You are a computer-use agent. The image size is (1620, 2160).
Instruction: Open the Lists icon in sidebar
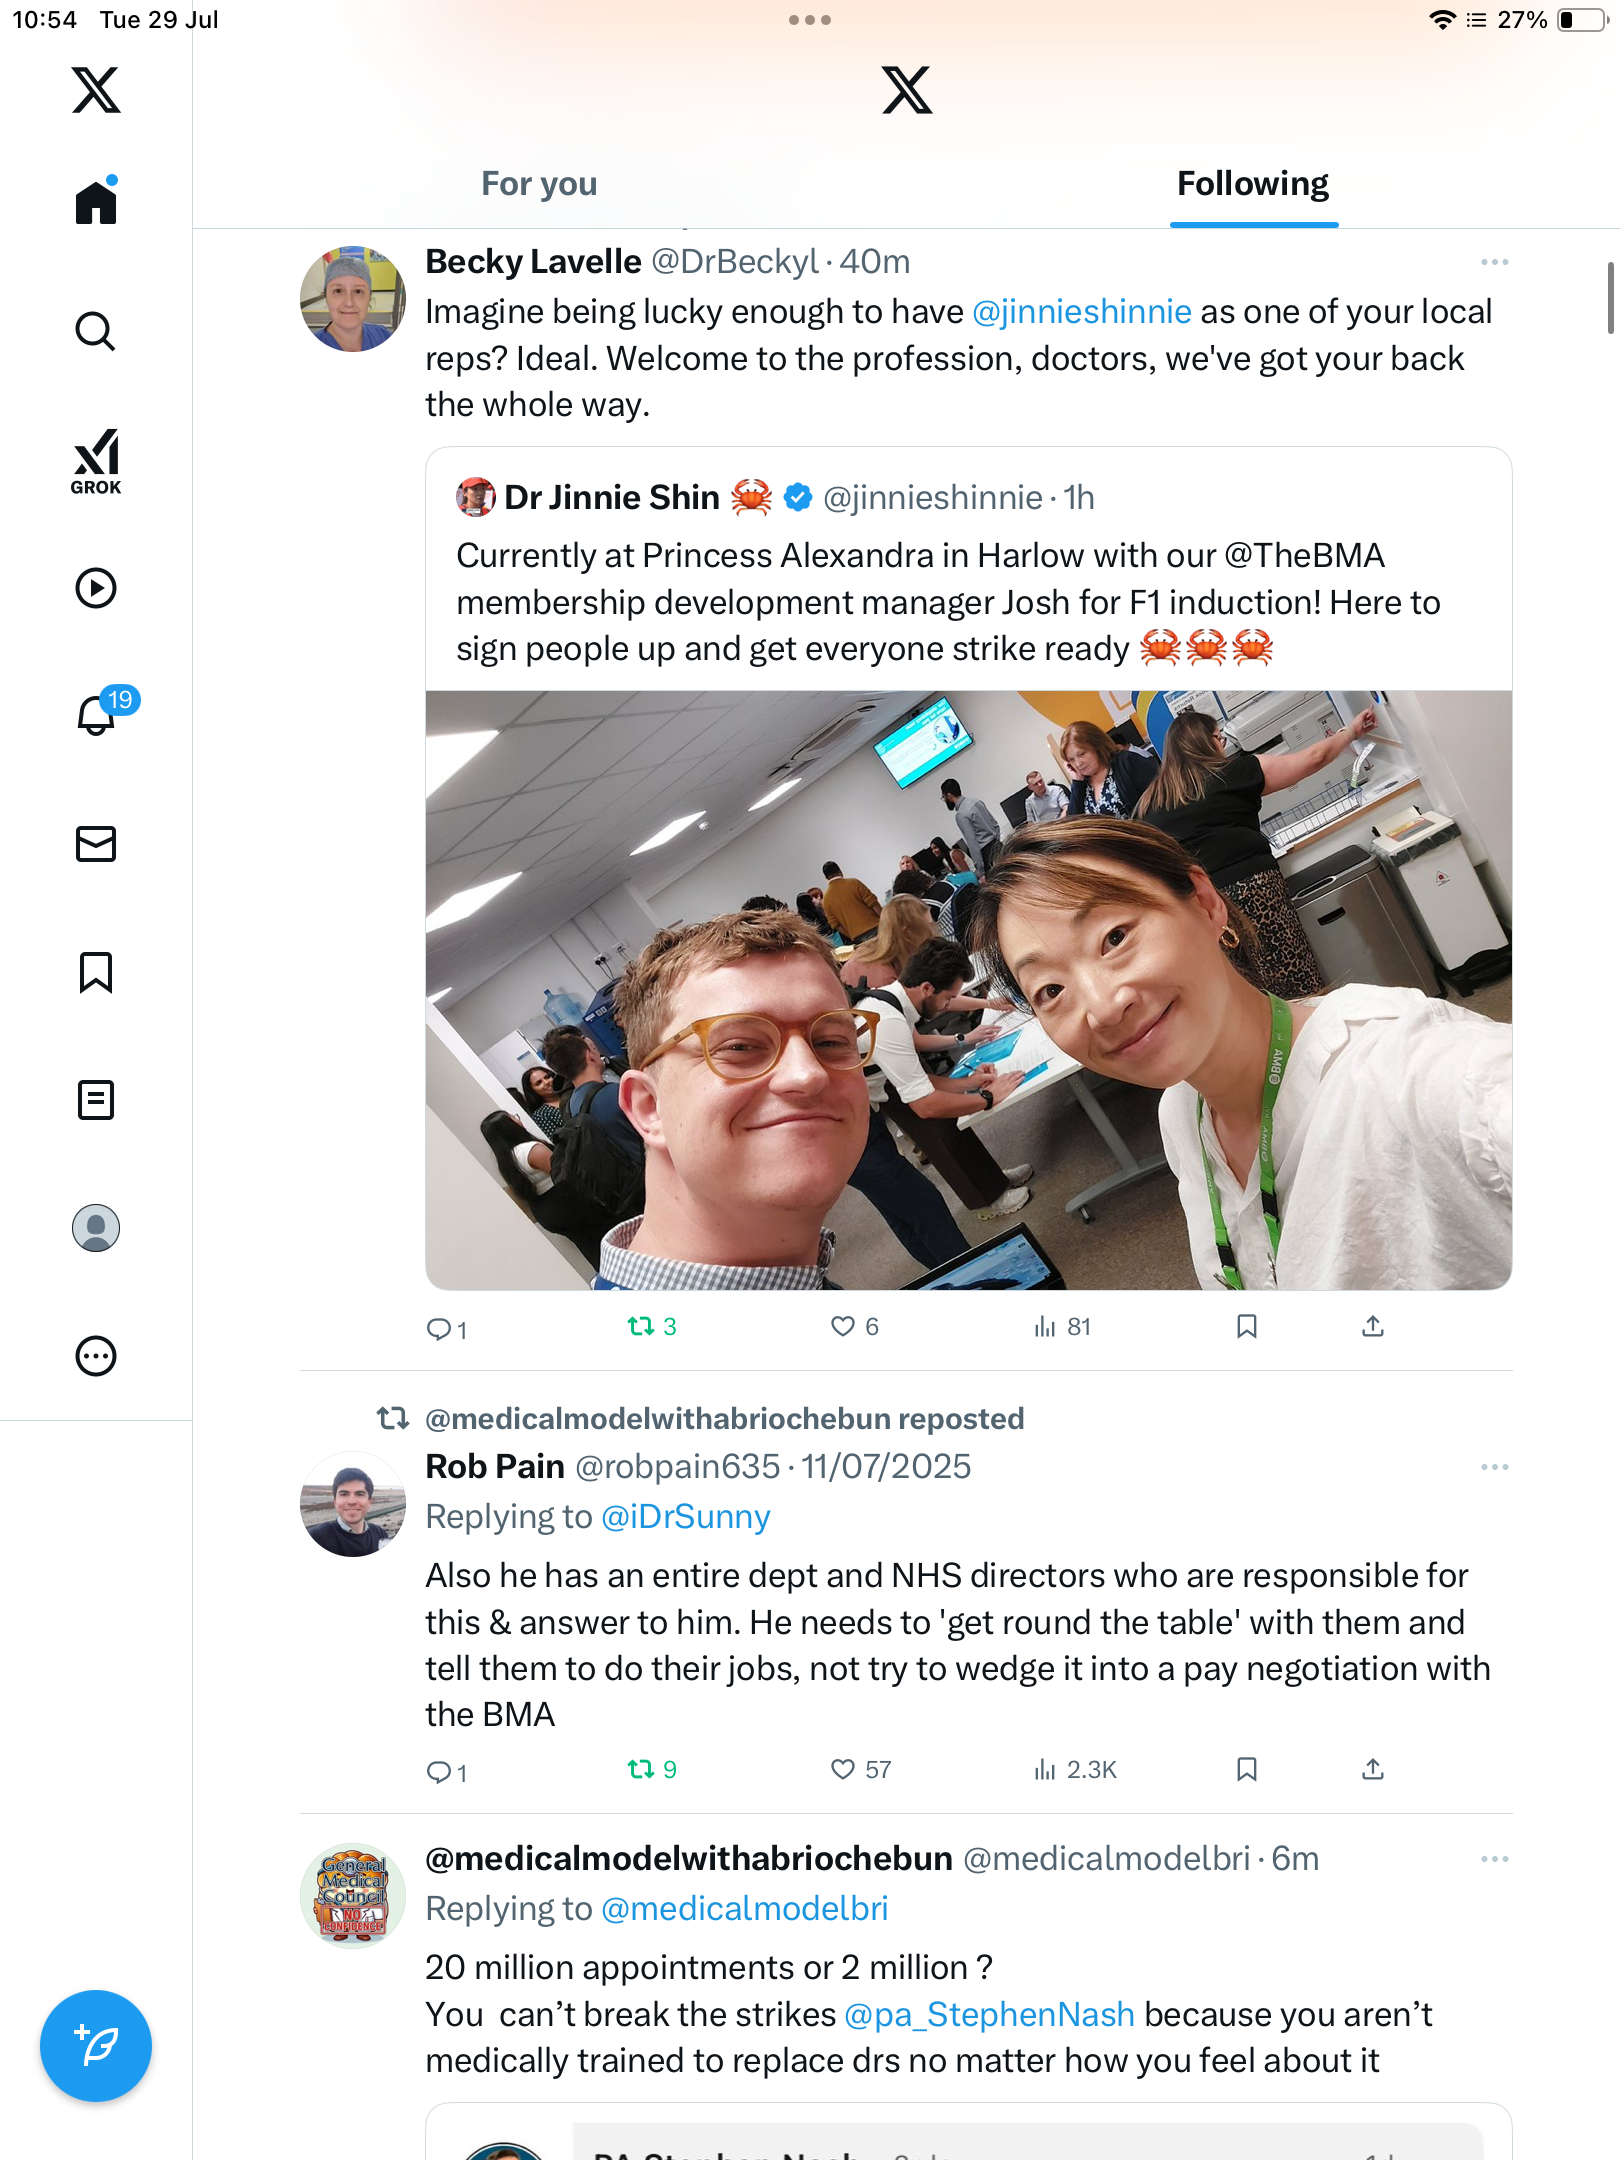(x=96, y=1100)
